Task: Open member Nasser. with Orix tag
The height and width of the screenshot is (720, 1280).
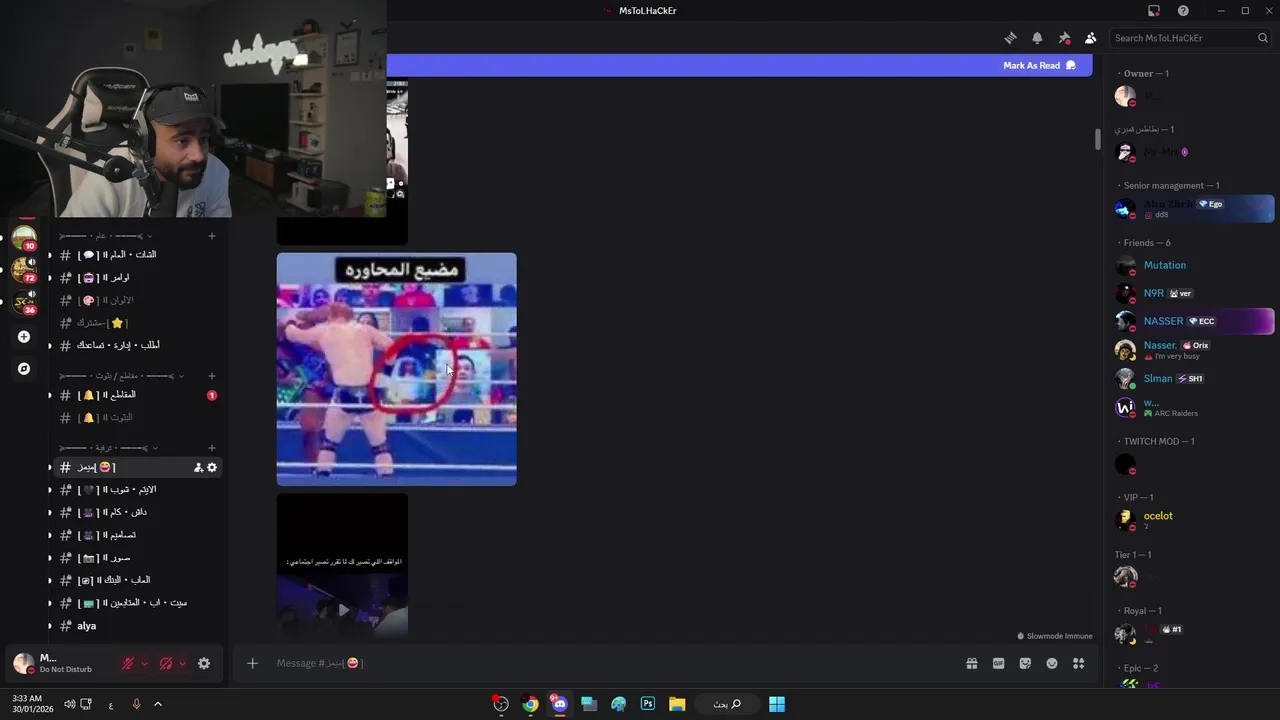Action: tap(1193, 350)
